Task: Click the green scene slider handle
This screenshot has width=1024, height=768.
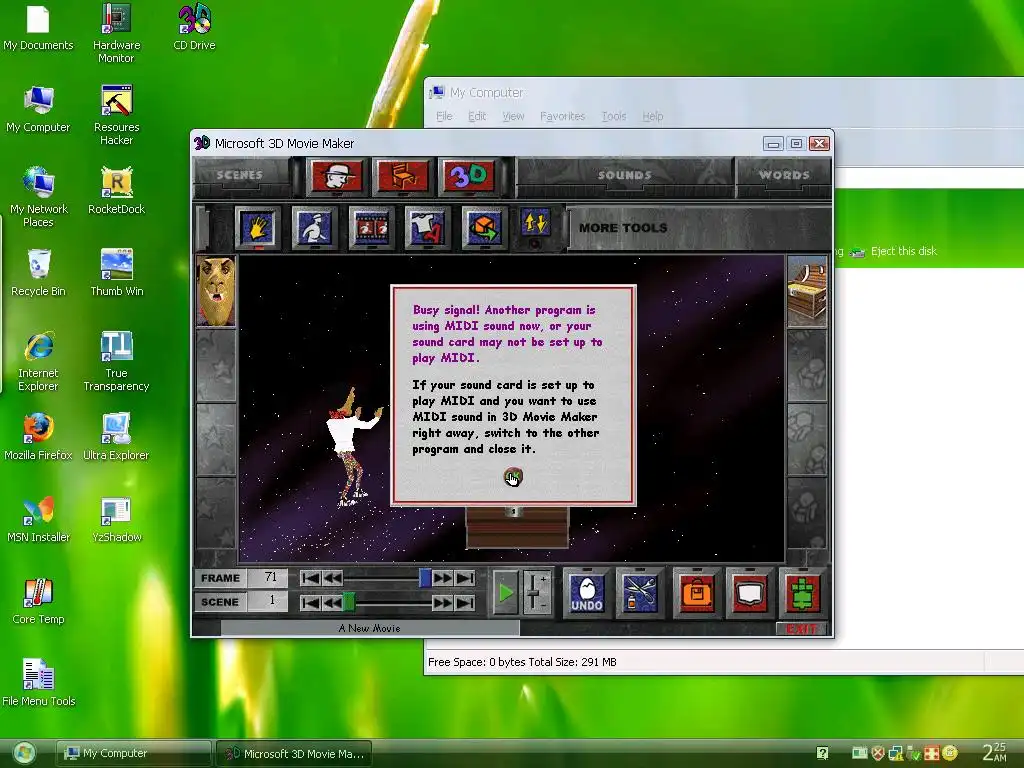Action: [x=349, y=602]
